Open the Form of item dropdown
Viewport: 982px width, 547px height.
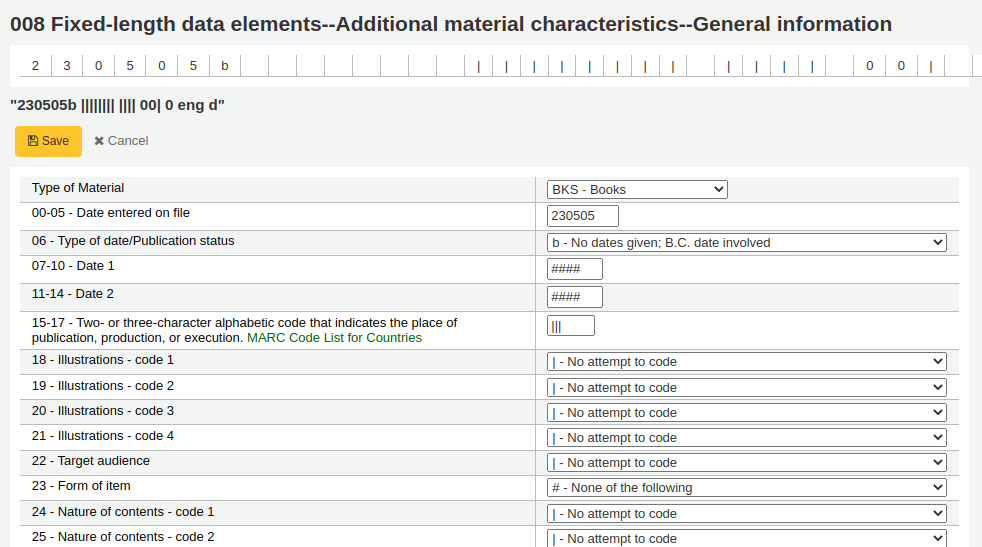click(747, 487)
